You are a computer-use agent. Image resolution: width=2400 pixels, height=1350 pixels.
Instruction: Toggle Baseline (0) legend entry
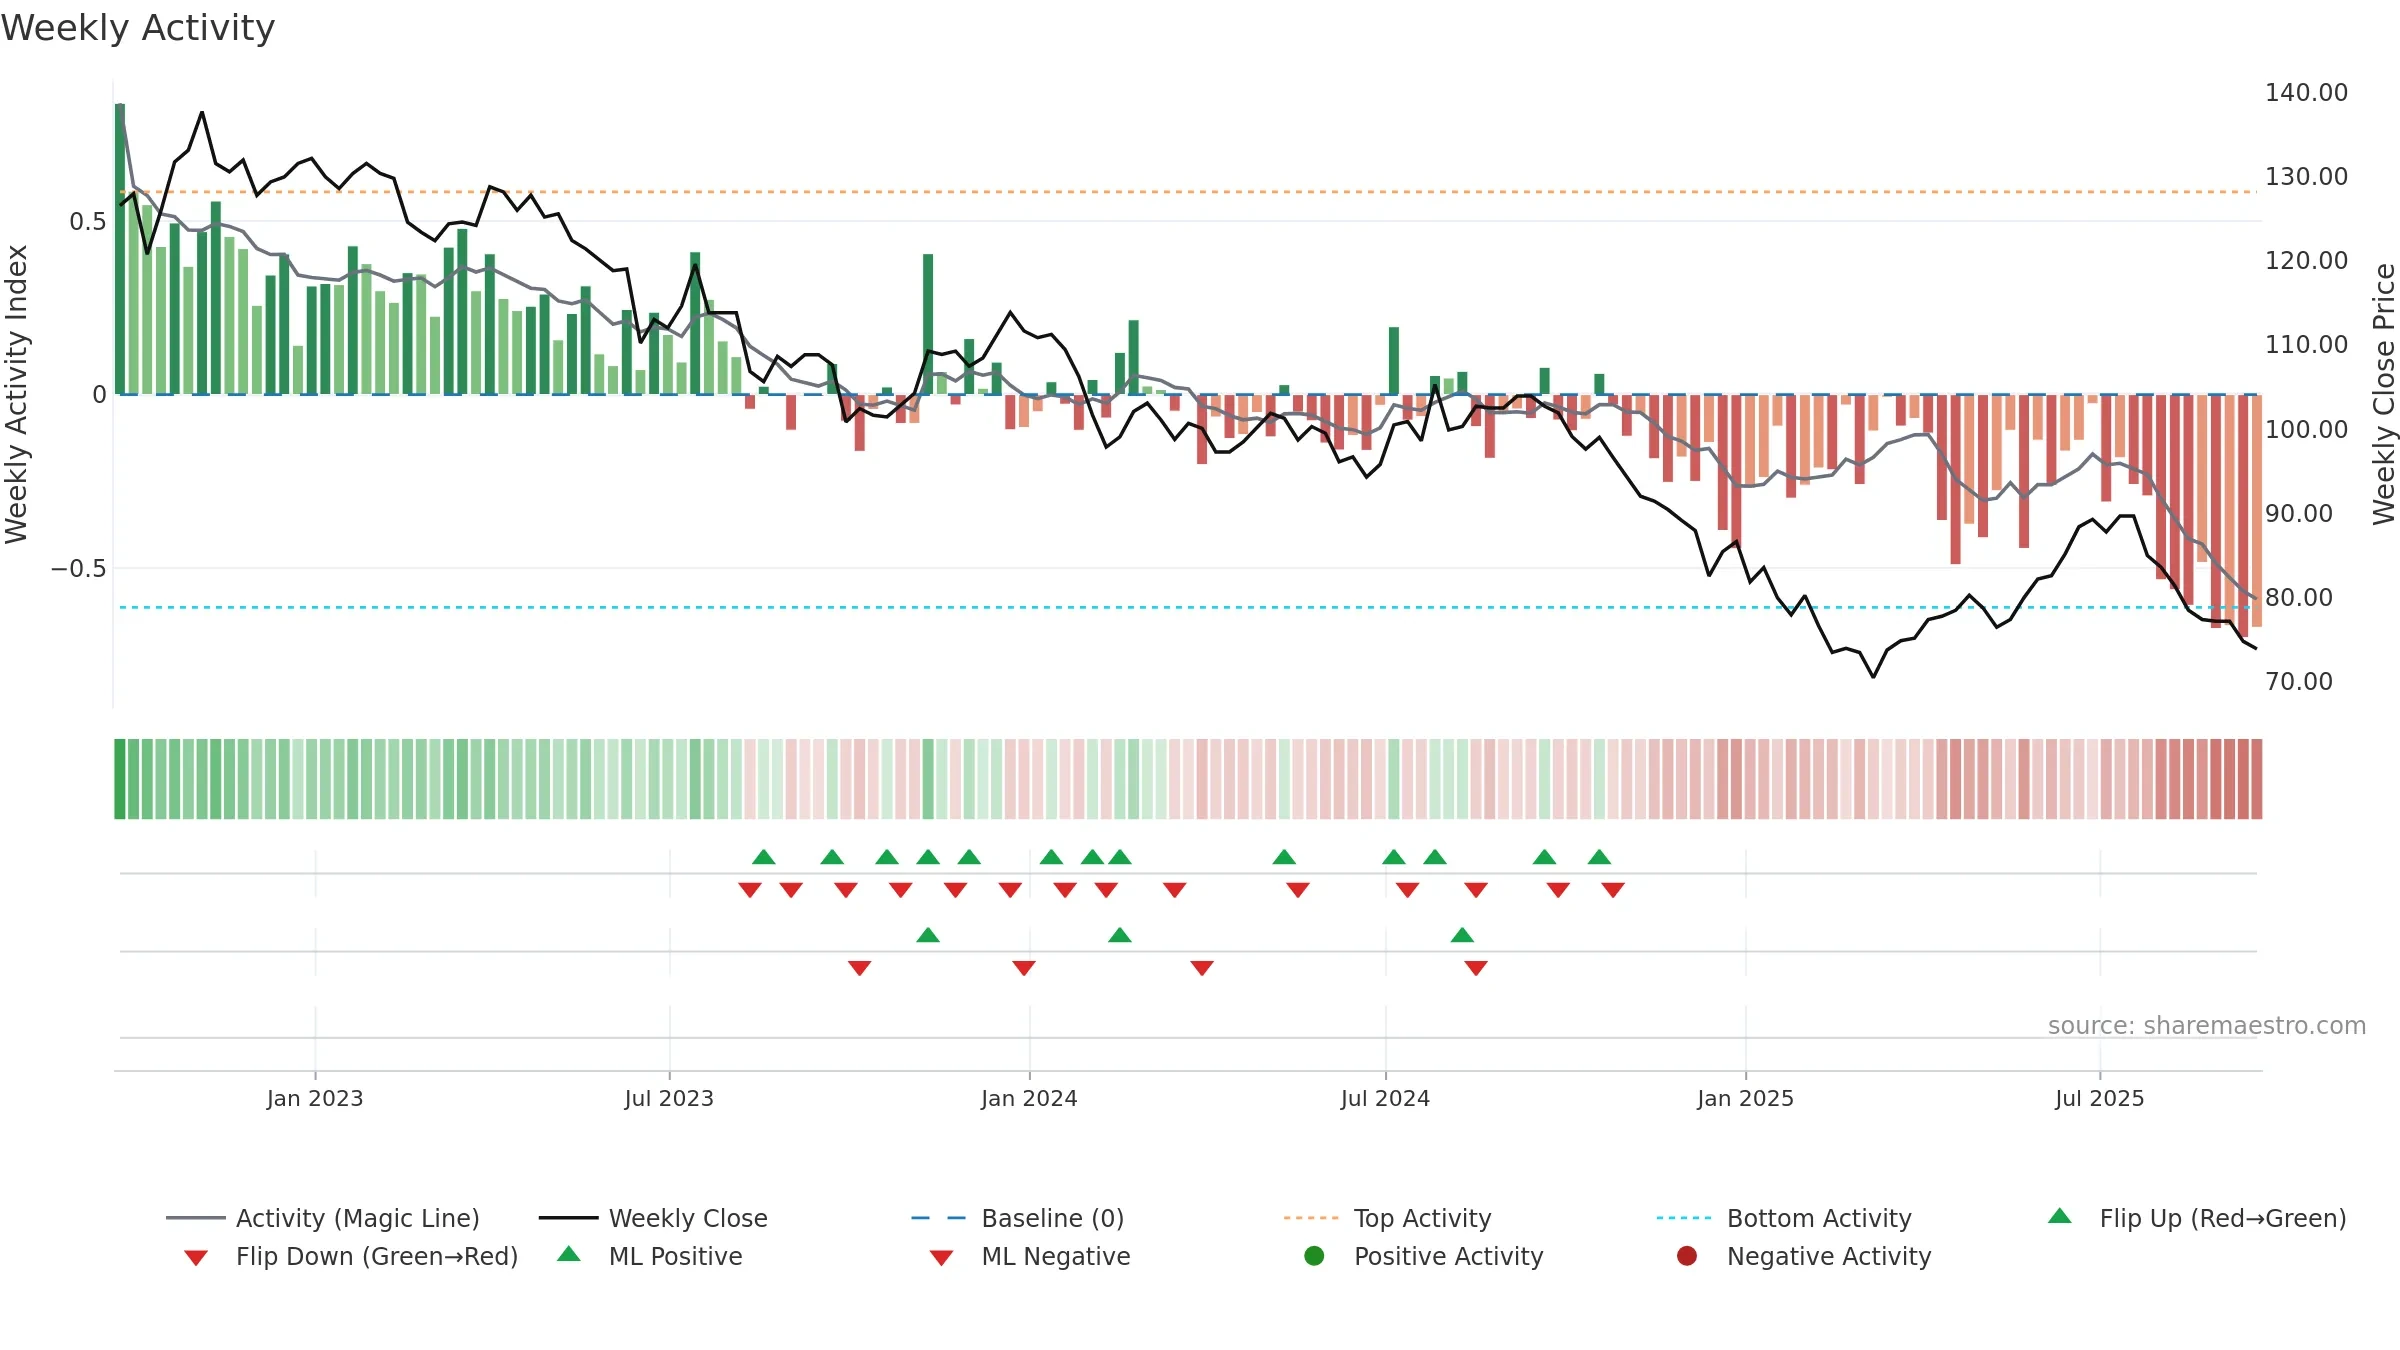(1018, 1218)
